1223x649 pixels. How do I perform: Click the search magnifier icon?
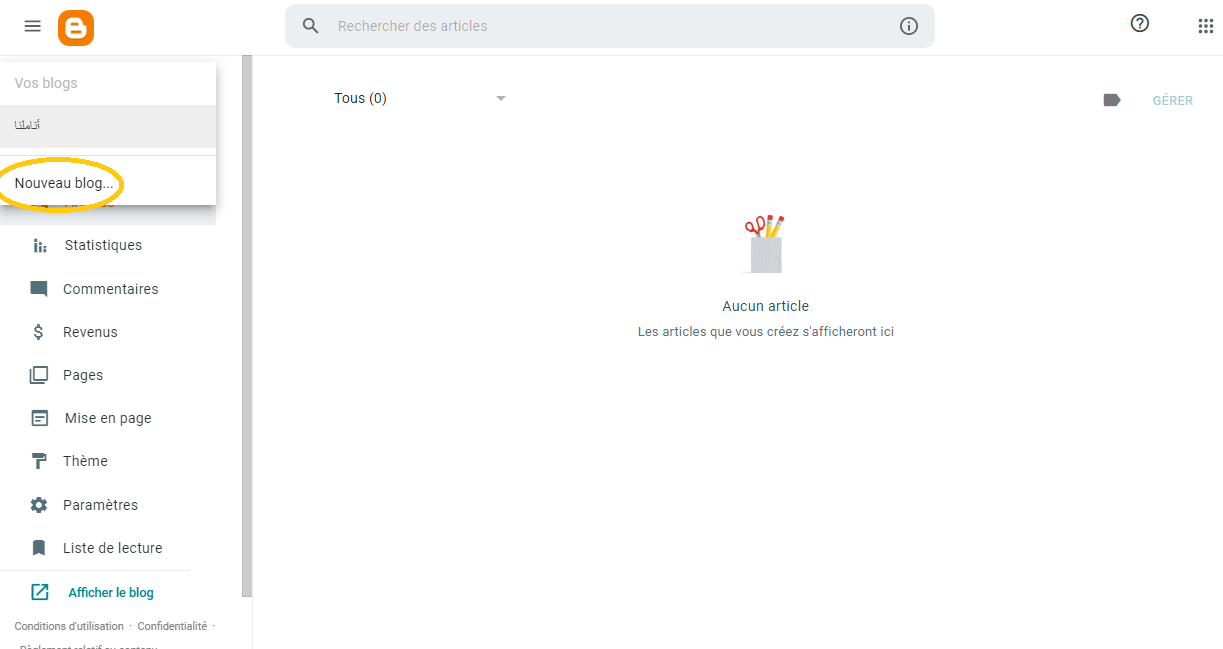(311, 26)
